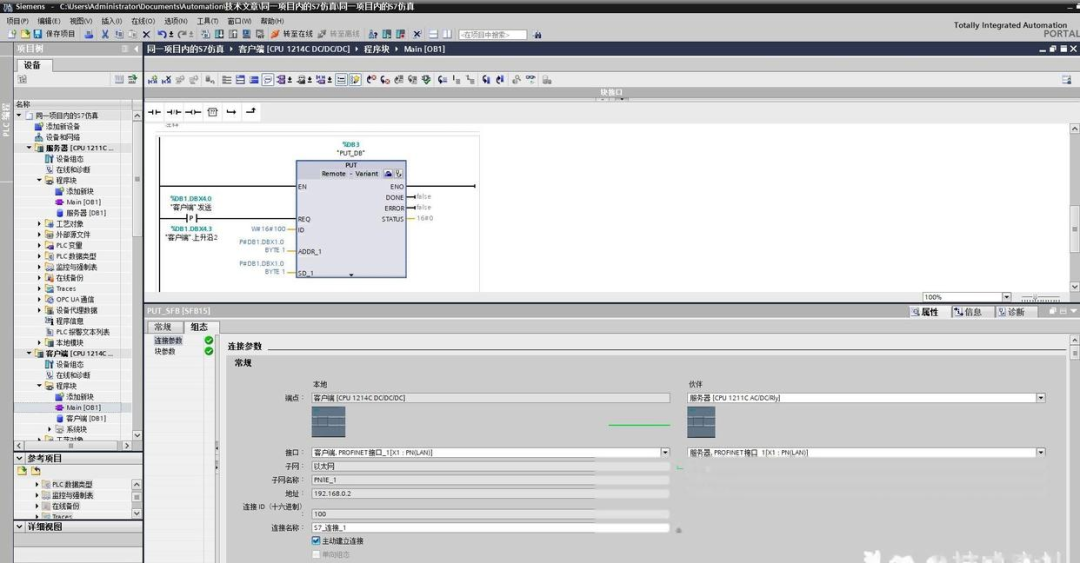Screen dimensions: 1080x563
Task: Click the Open branch icon in favorites bar
Action: [231, 112]
